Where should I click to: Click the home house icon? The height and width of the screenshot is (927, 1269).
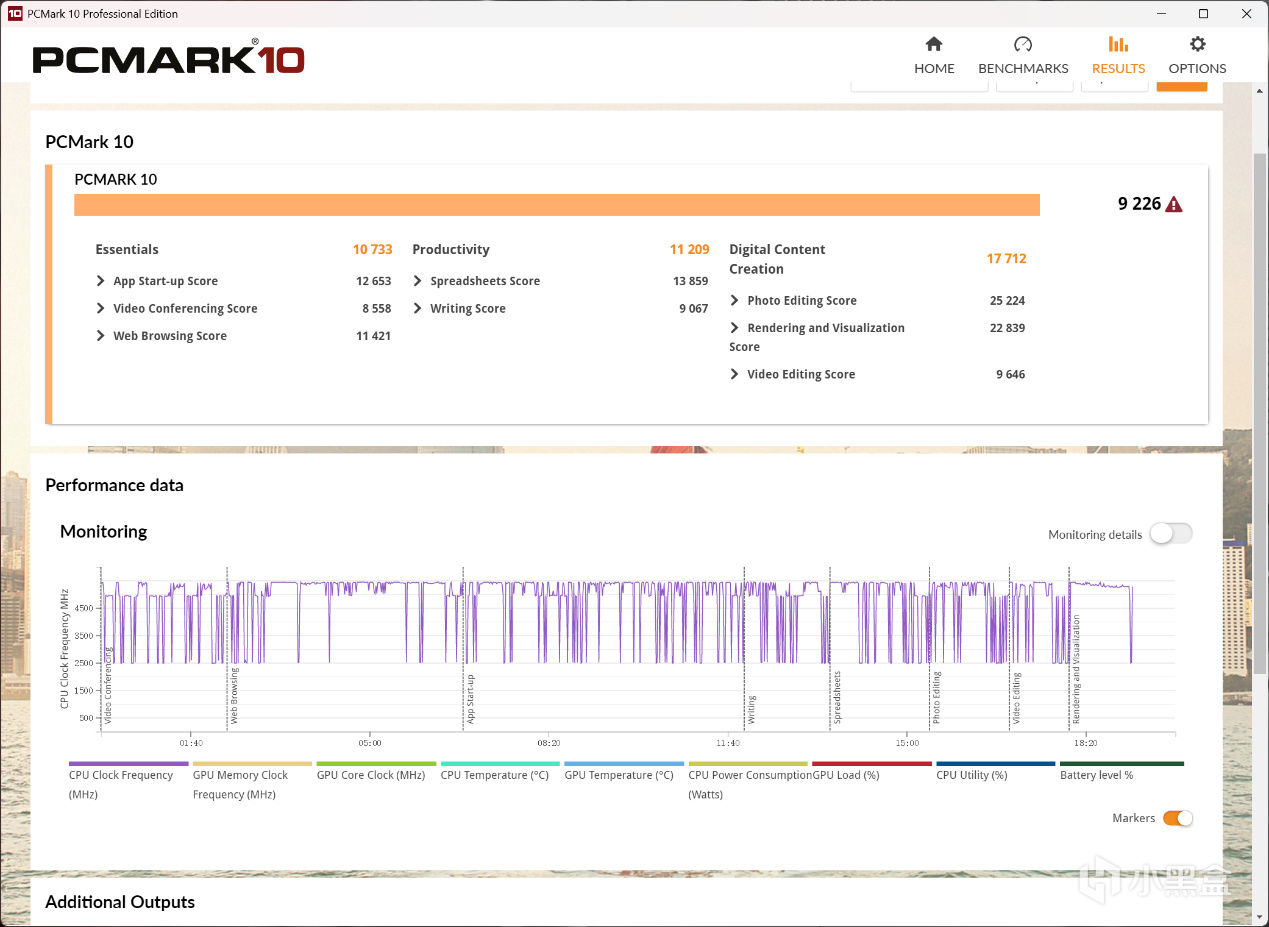tap(934, 44)
